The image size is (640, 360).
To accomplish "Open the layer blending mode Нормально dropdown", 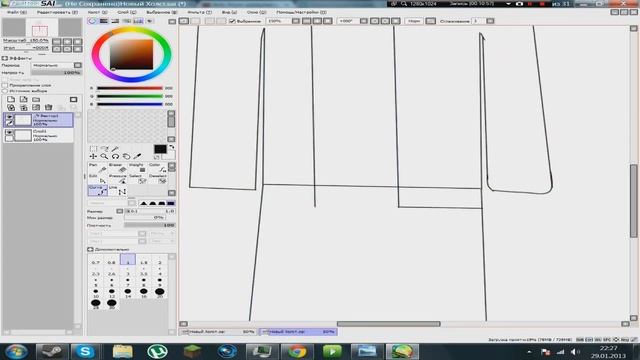I will coord(56,65).
